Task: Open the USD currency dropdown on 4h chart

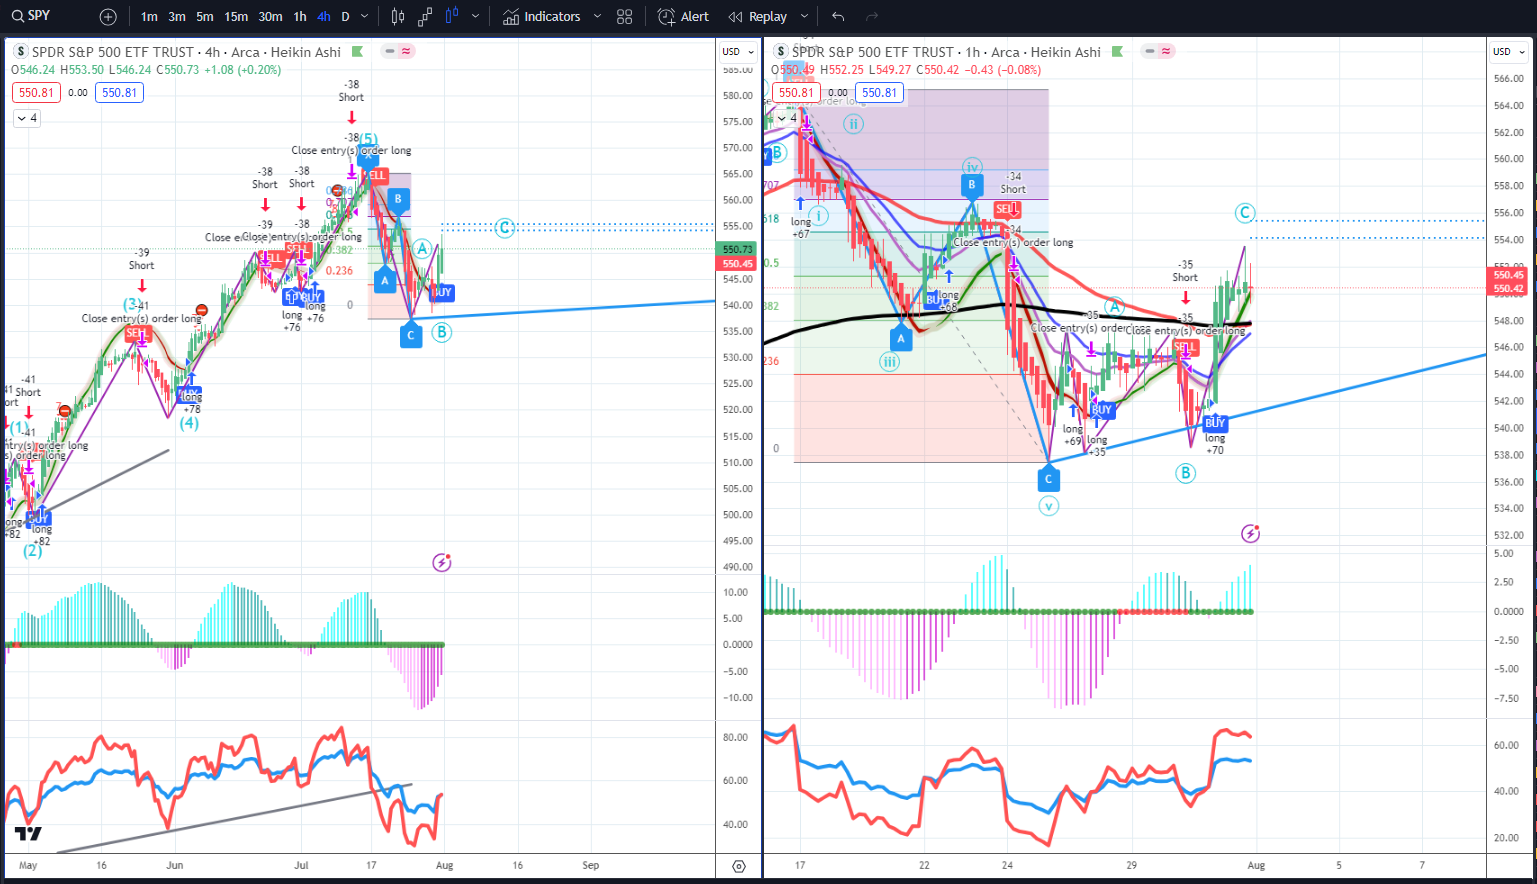Action: 738,52
